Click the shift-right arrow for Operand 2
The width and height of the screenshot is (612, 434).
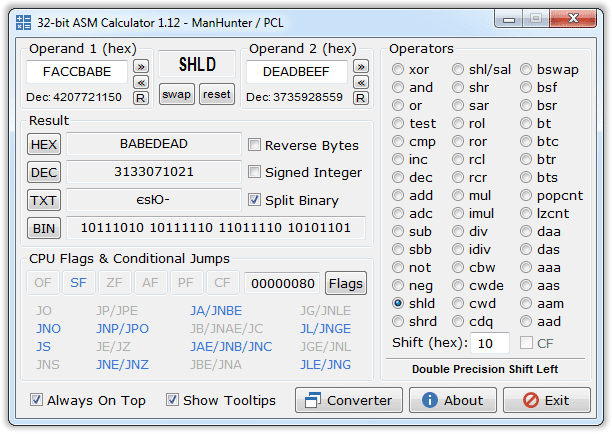tap(361, 66)
